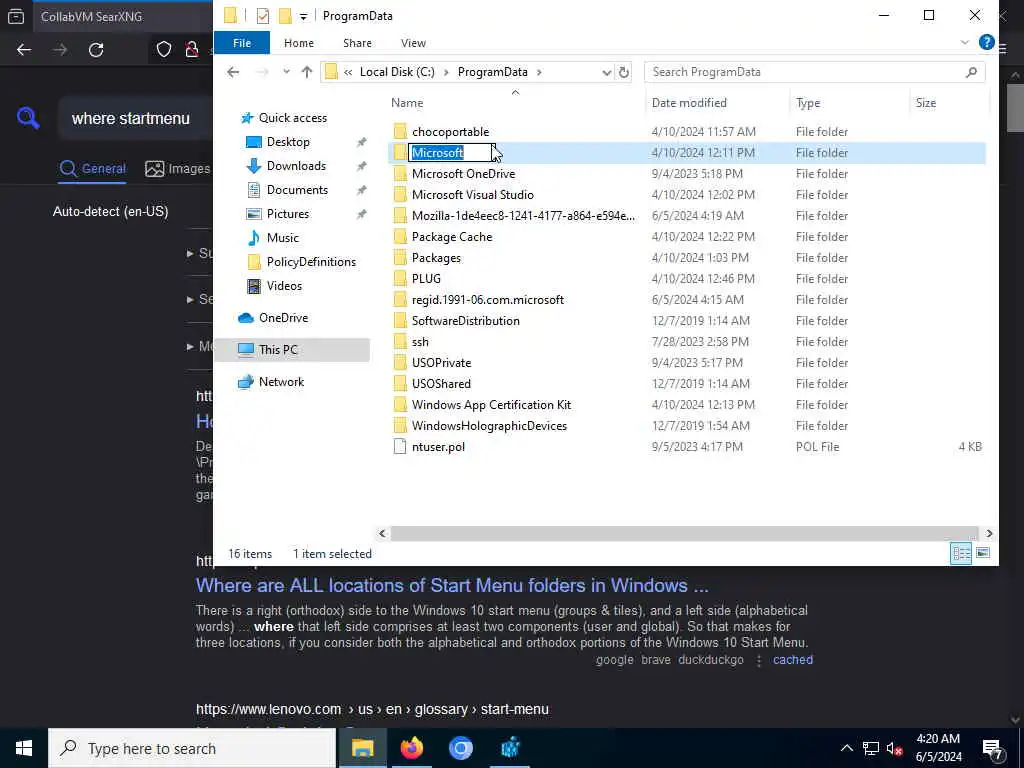Reload the page in the browser
The height and width of the screenshot is (768, 1024).
96,50
